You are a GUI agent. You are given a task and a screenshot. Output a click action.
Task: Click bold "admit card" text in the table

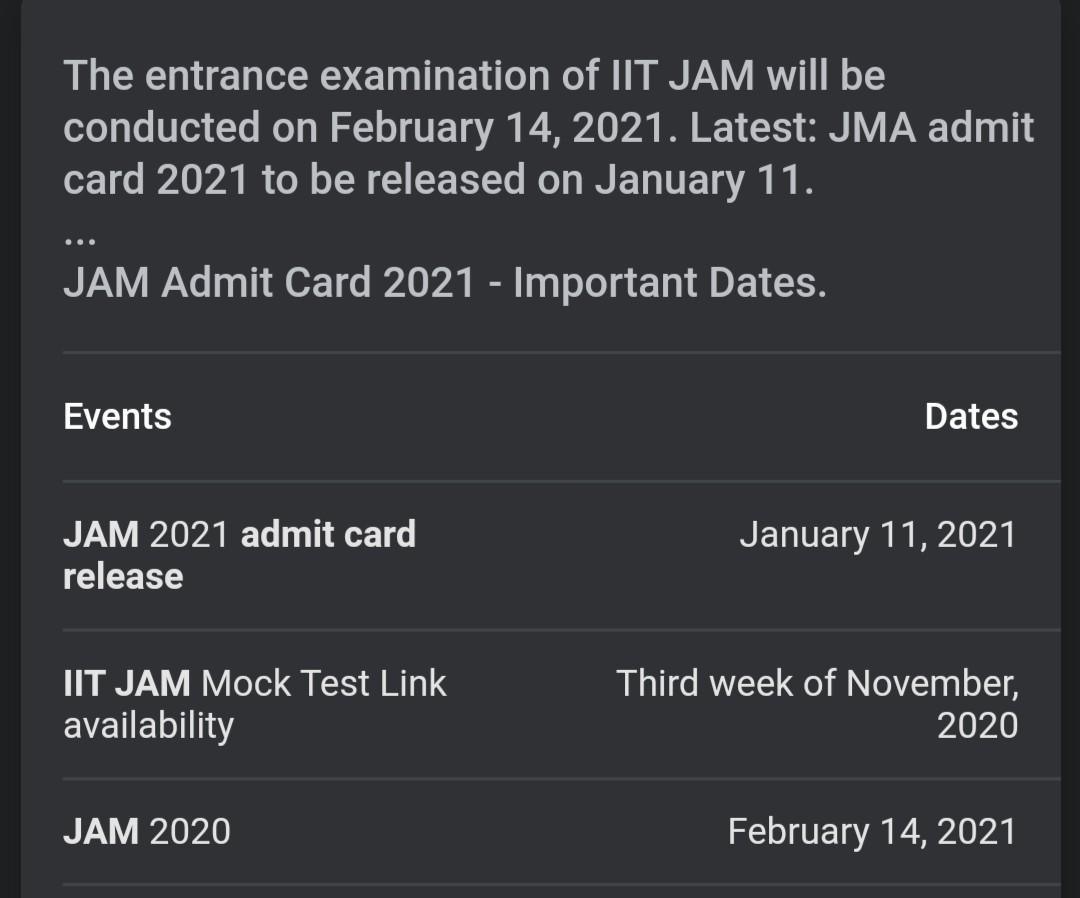pos(328,534)
